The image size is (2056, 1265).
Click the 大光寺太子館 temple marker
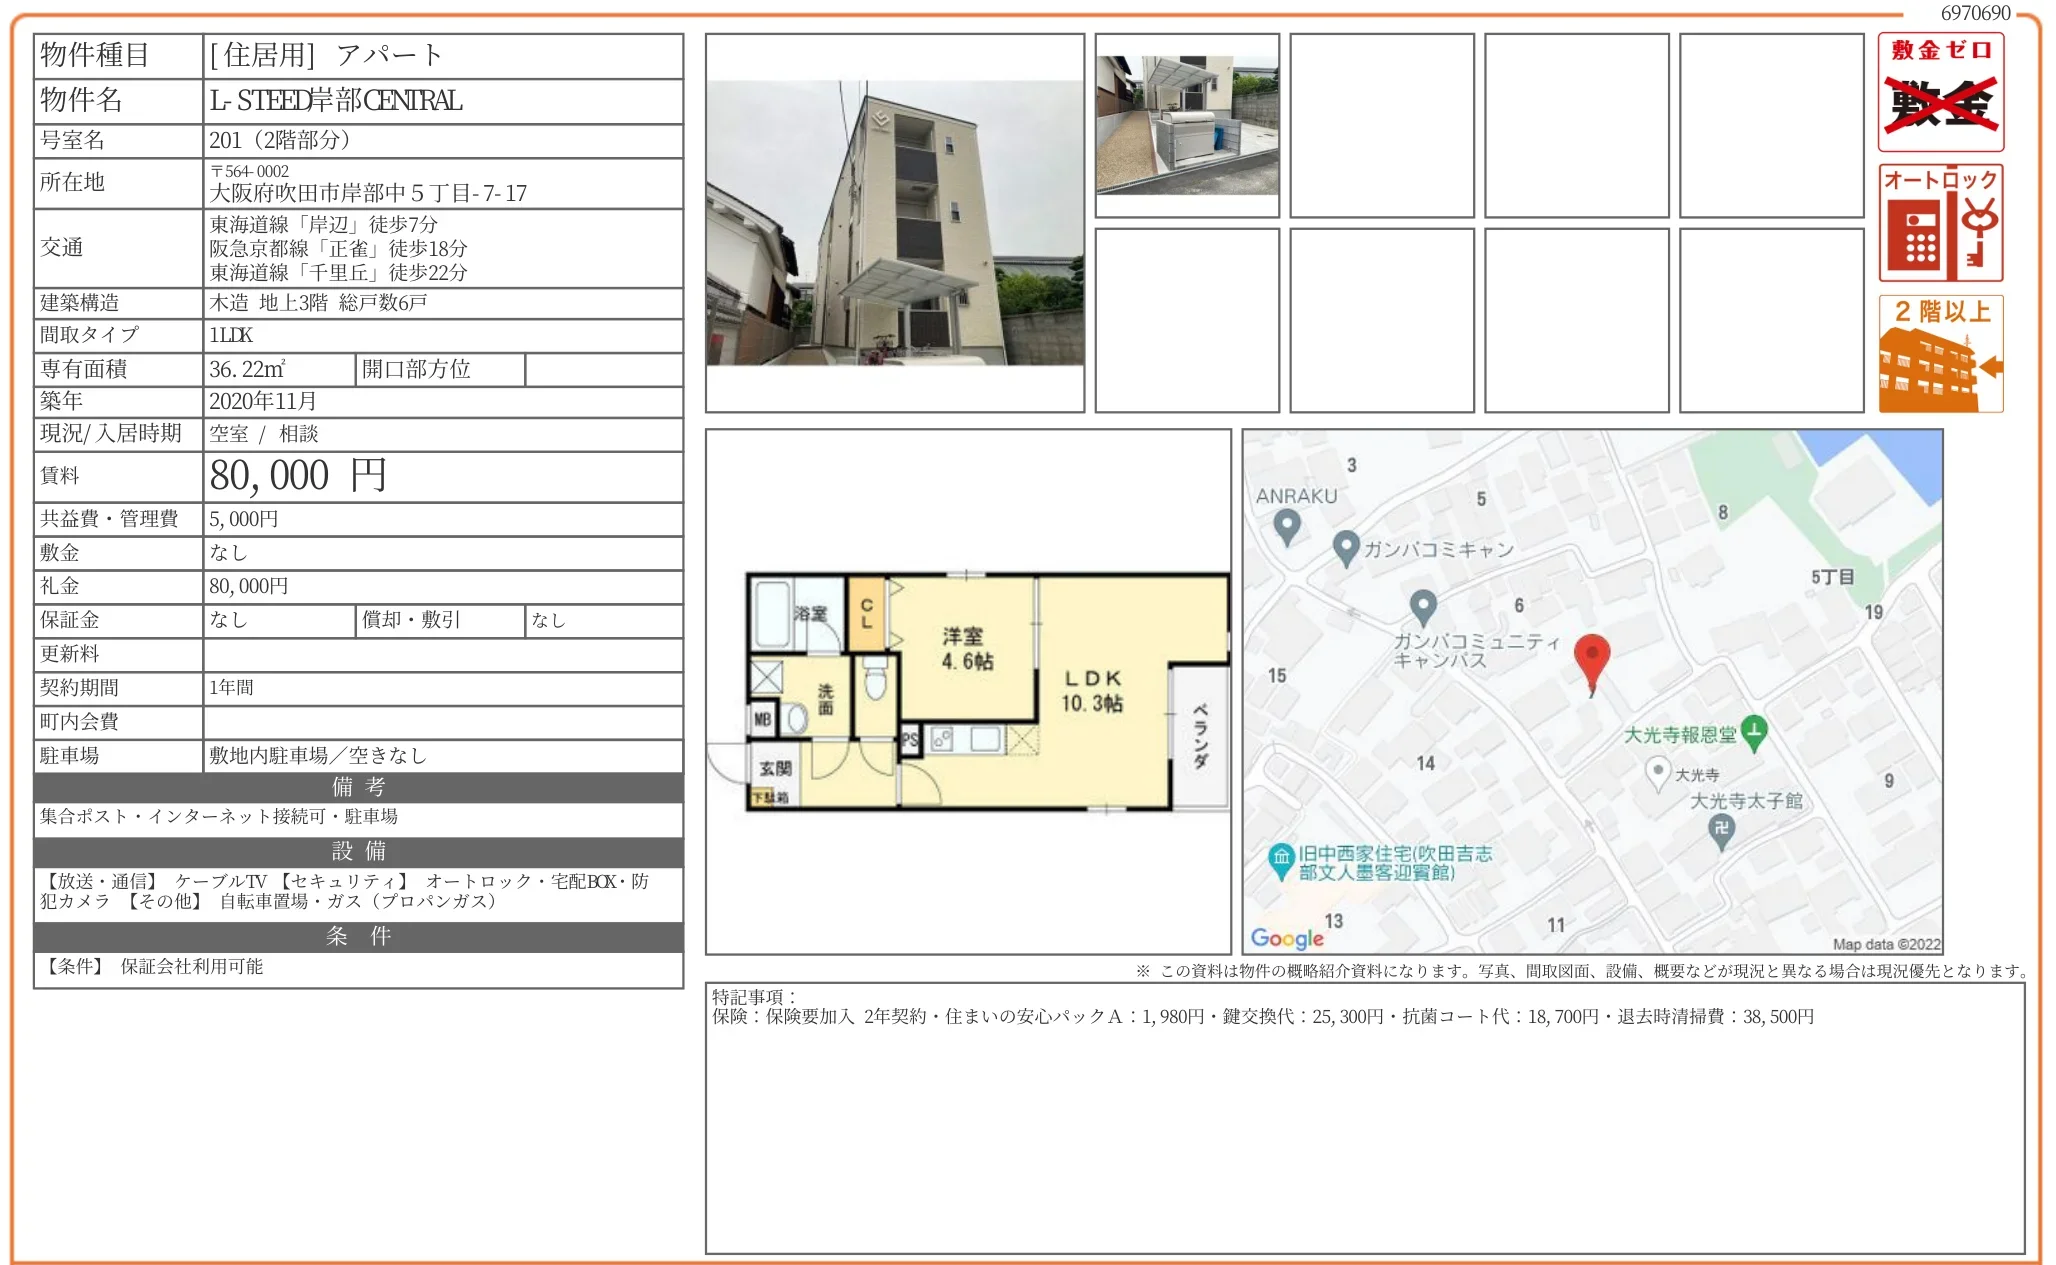[x=1721, y=830]
